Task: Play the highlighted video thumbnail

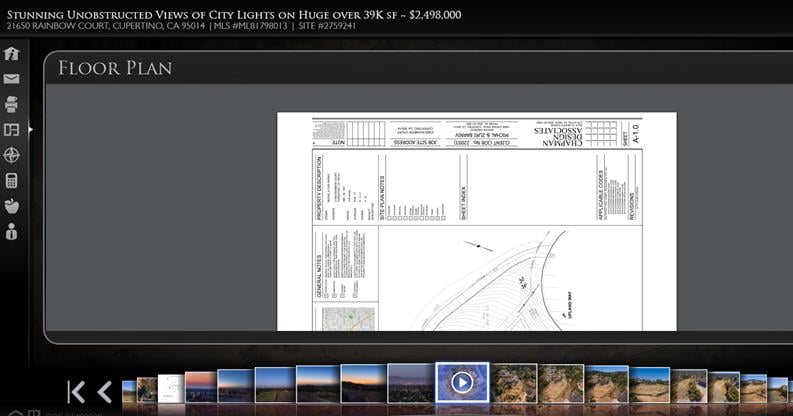Action: (x=462, y=383)
